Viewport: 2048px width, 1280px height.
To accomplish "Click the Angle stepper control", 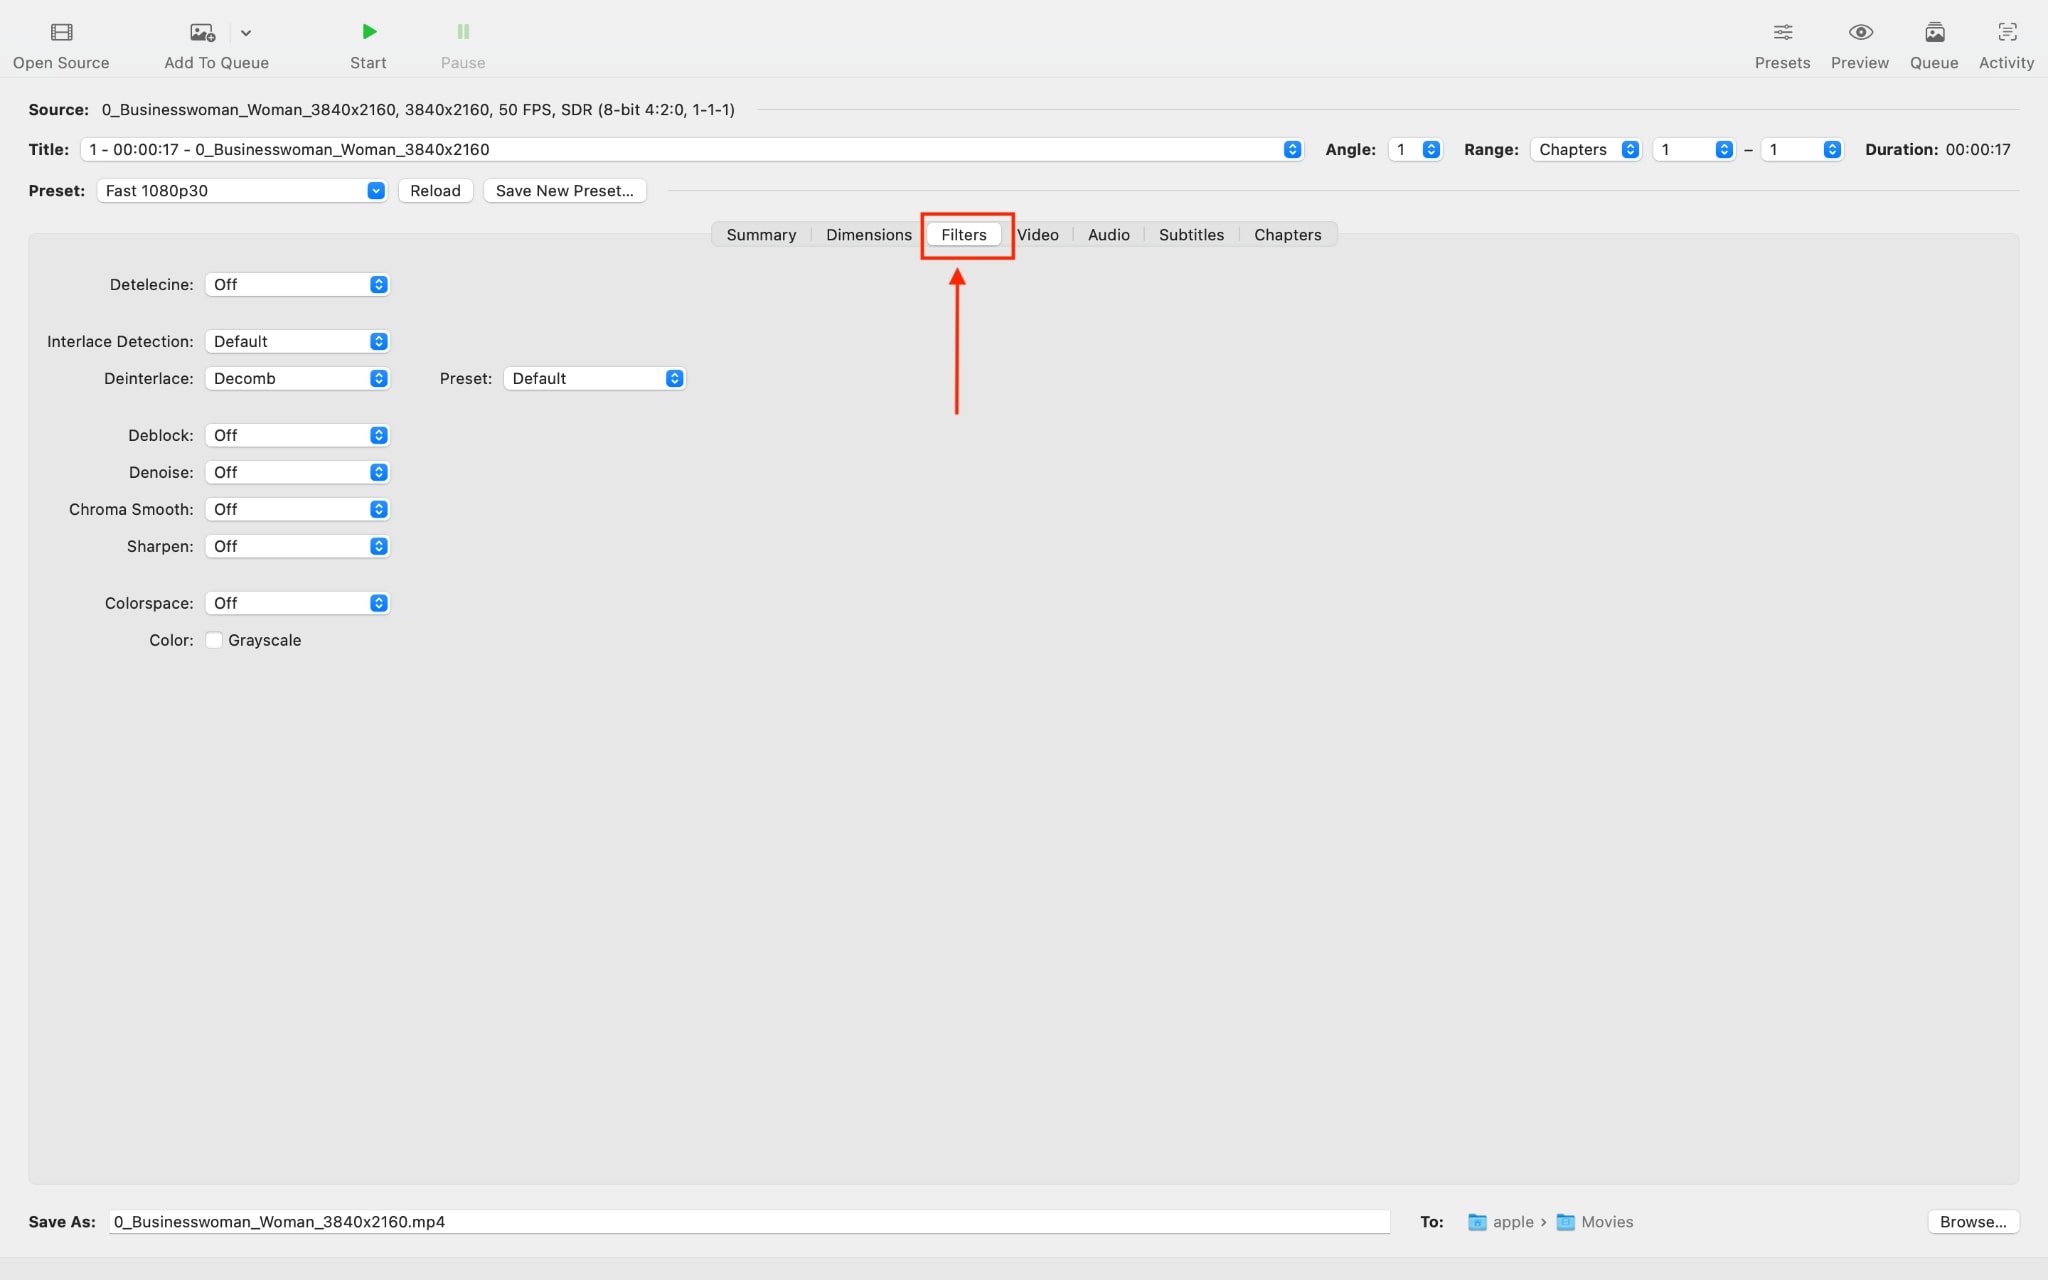I will coord(1431,150).
